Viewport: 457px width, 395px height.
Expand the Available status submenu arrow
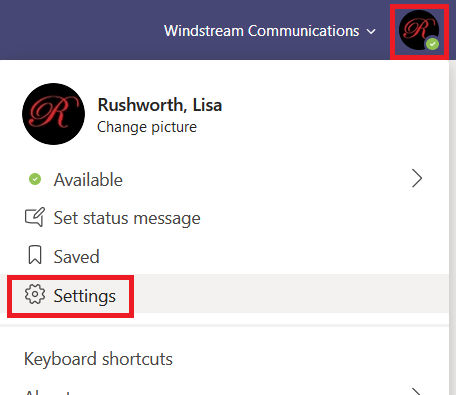coord(417,178)
